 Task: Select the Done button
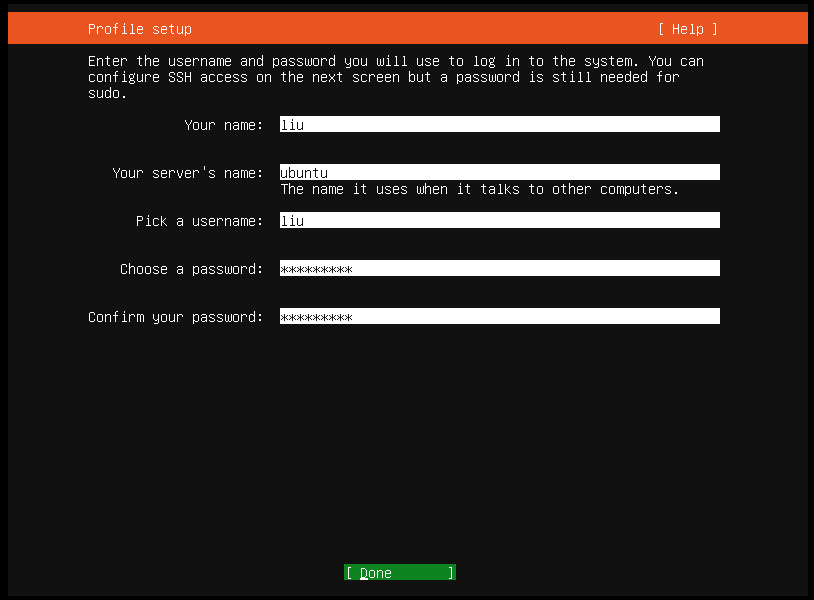pos(400,572)
